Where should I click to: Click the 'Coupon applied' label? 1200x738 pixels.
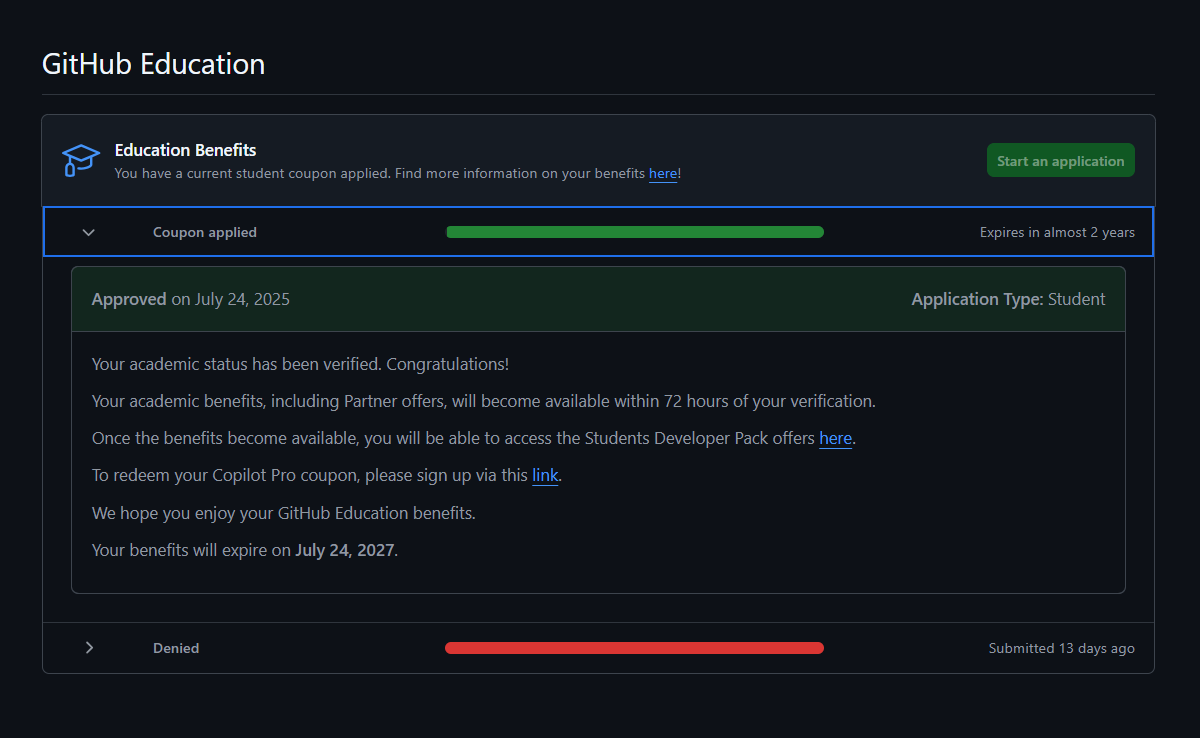click(205, 232)
